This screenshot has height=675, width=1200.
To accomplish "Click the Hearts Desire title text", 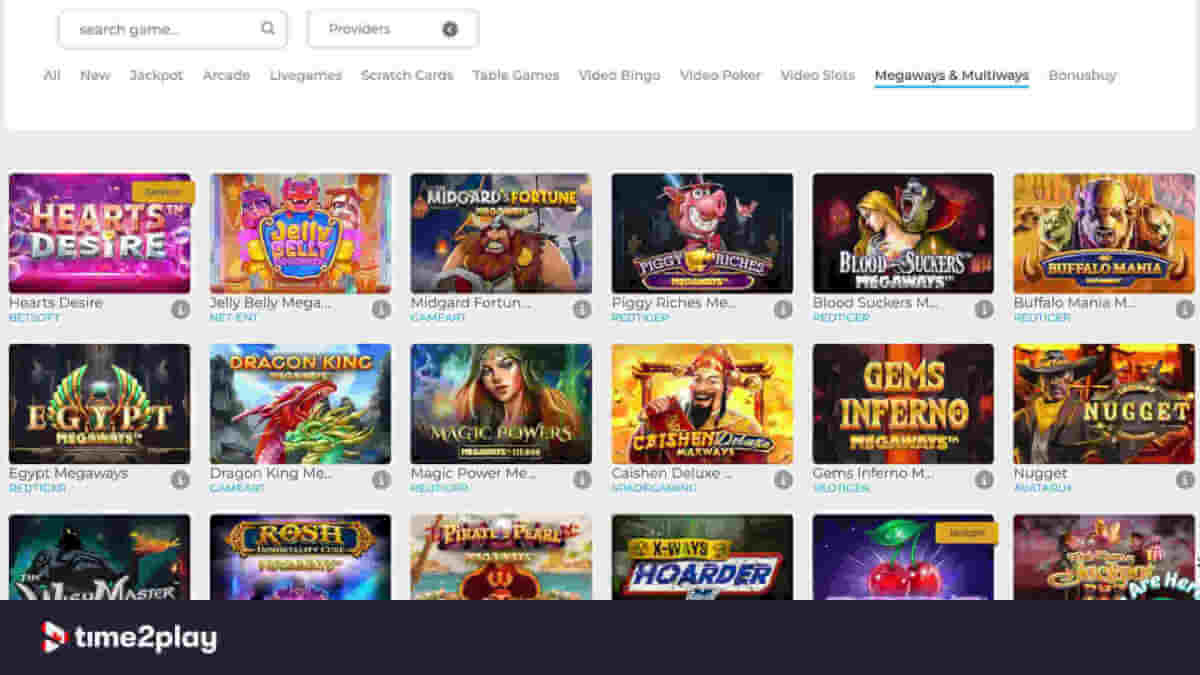I will pos(56,303).
